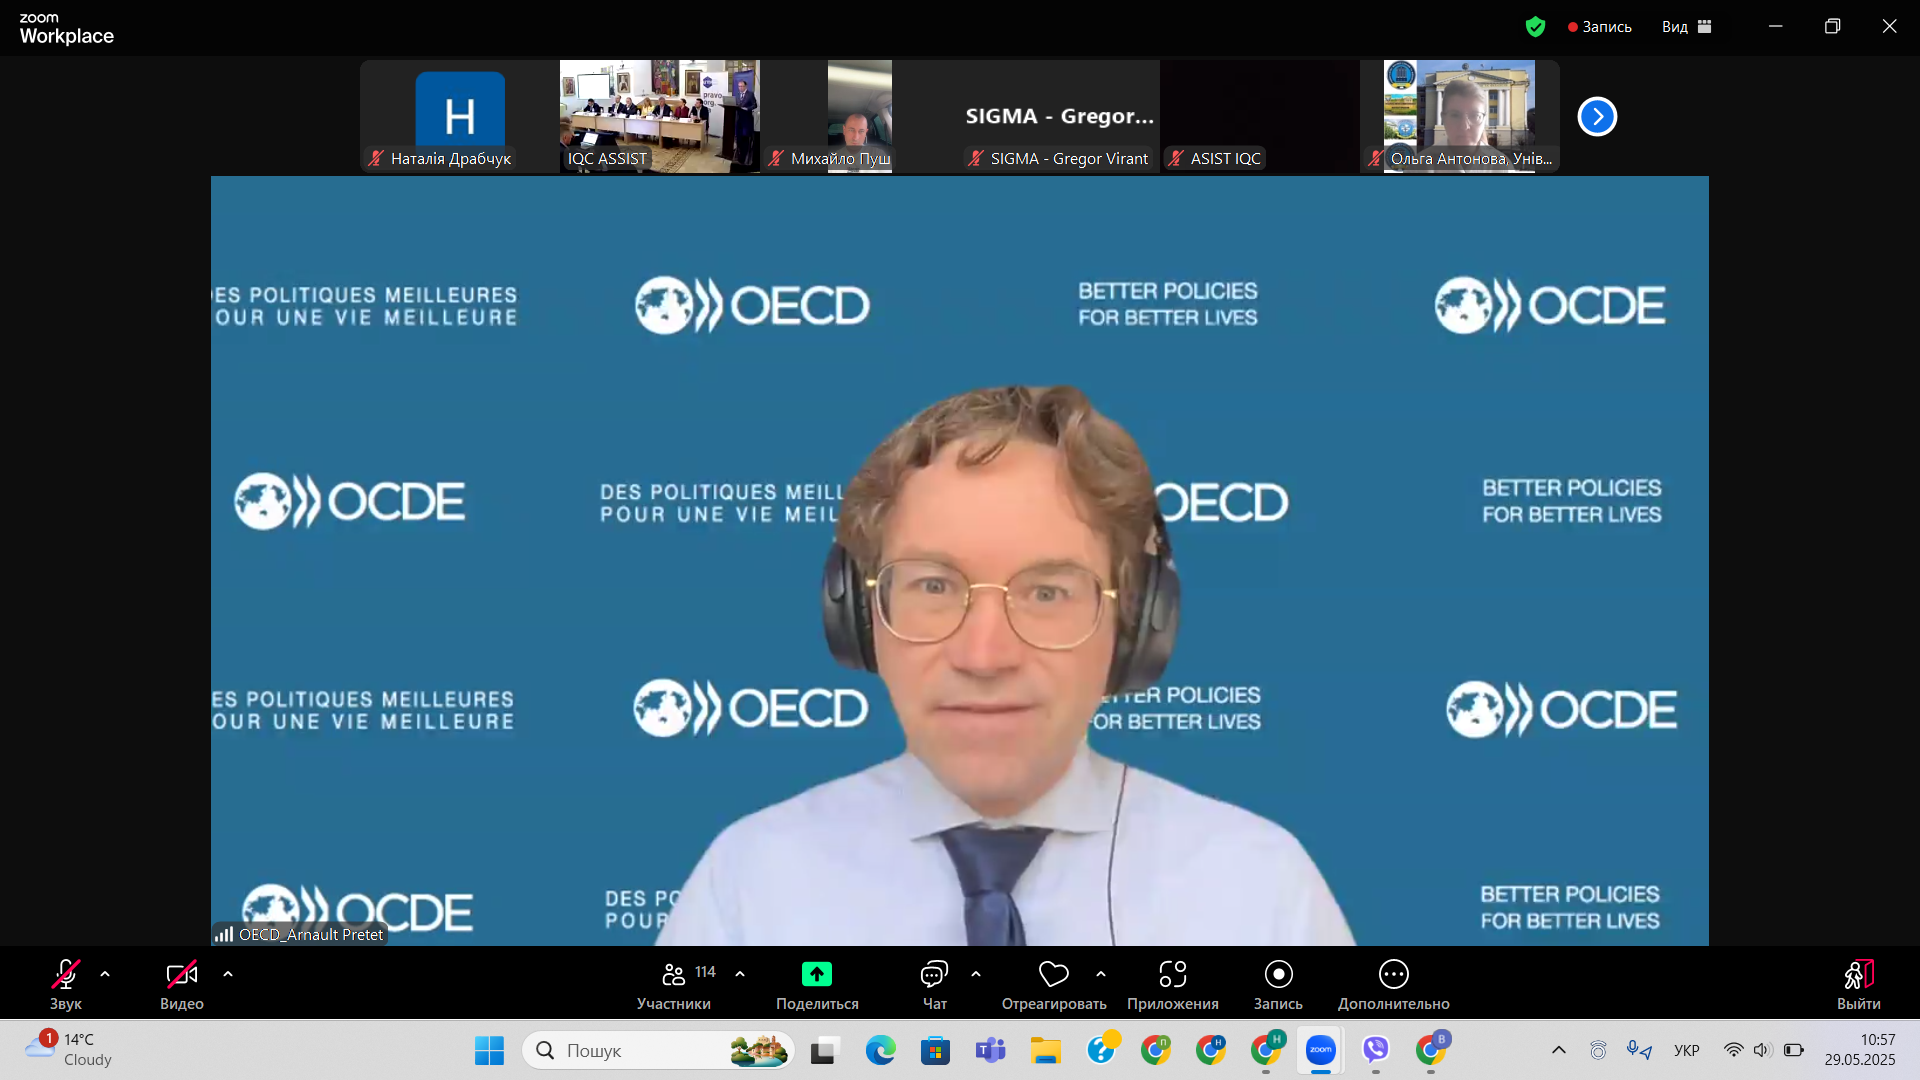Expand video options arrow next to Видео
Image resolution: width=1920 pixels, height=1080 pixels.
tap(228, 973)
